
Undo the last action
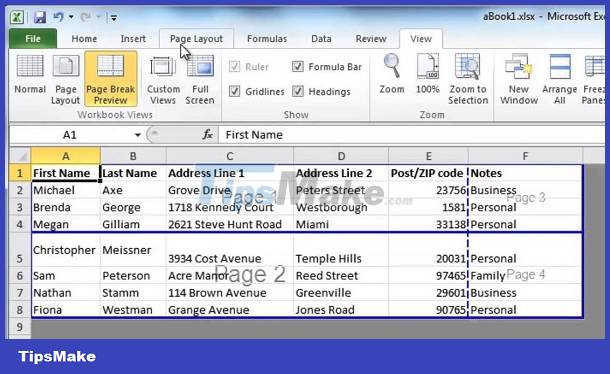(x=59, y=17)
